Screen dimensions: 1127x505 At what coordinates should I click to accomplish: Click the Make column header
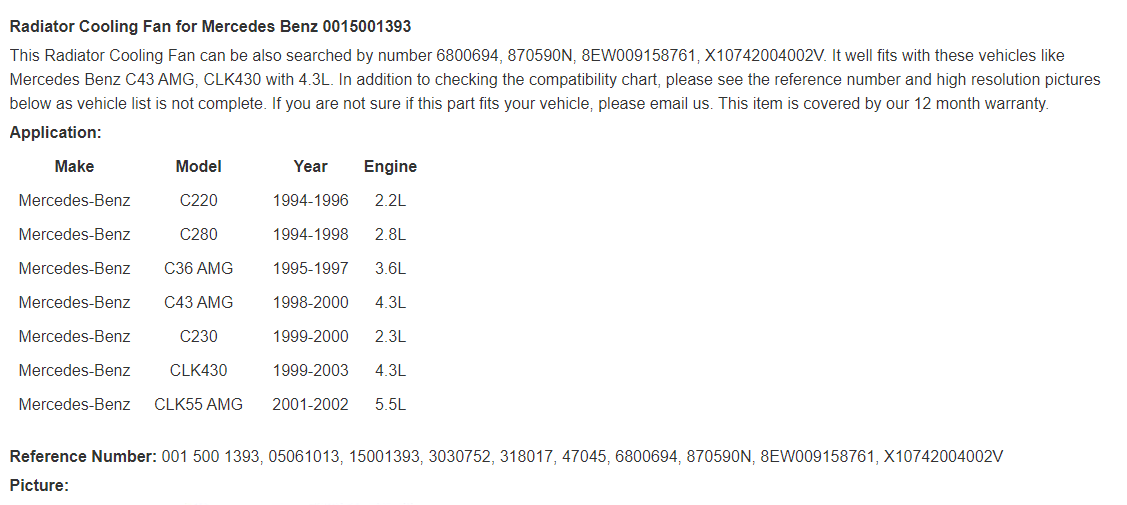point(74,167)
